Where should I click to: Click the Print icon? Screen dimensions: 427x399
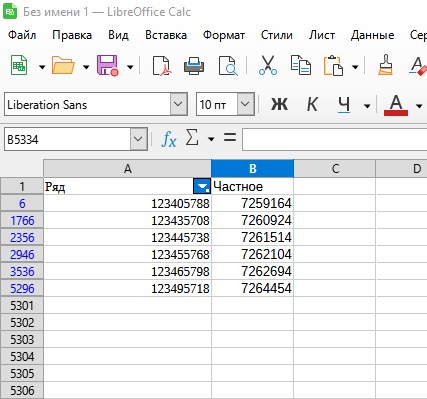[x=194, y=66]
